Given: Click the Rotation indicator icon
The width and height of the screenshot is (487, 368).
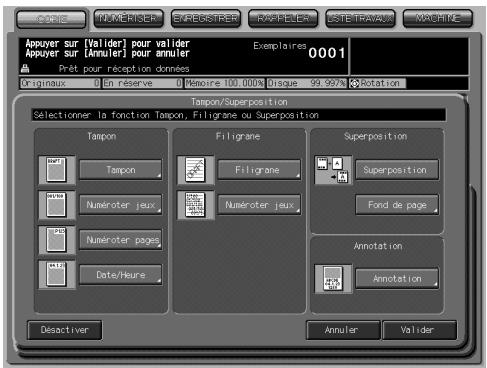Looking at the screenshot, I should [355, 83].
